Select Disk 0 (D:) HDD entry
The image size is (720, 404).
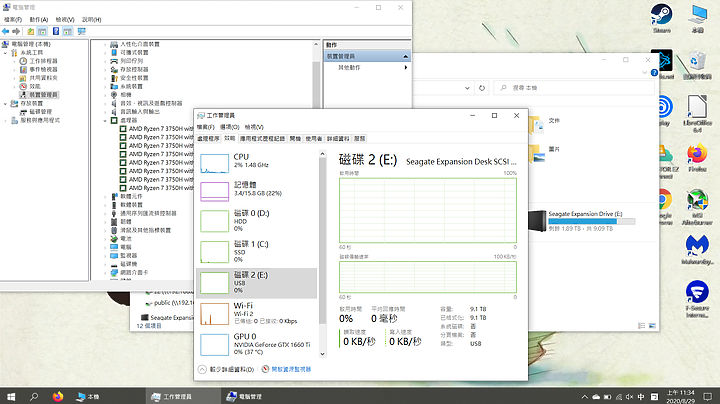[257, 221]
